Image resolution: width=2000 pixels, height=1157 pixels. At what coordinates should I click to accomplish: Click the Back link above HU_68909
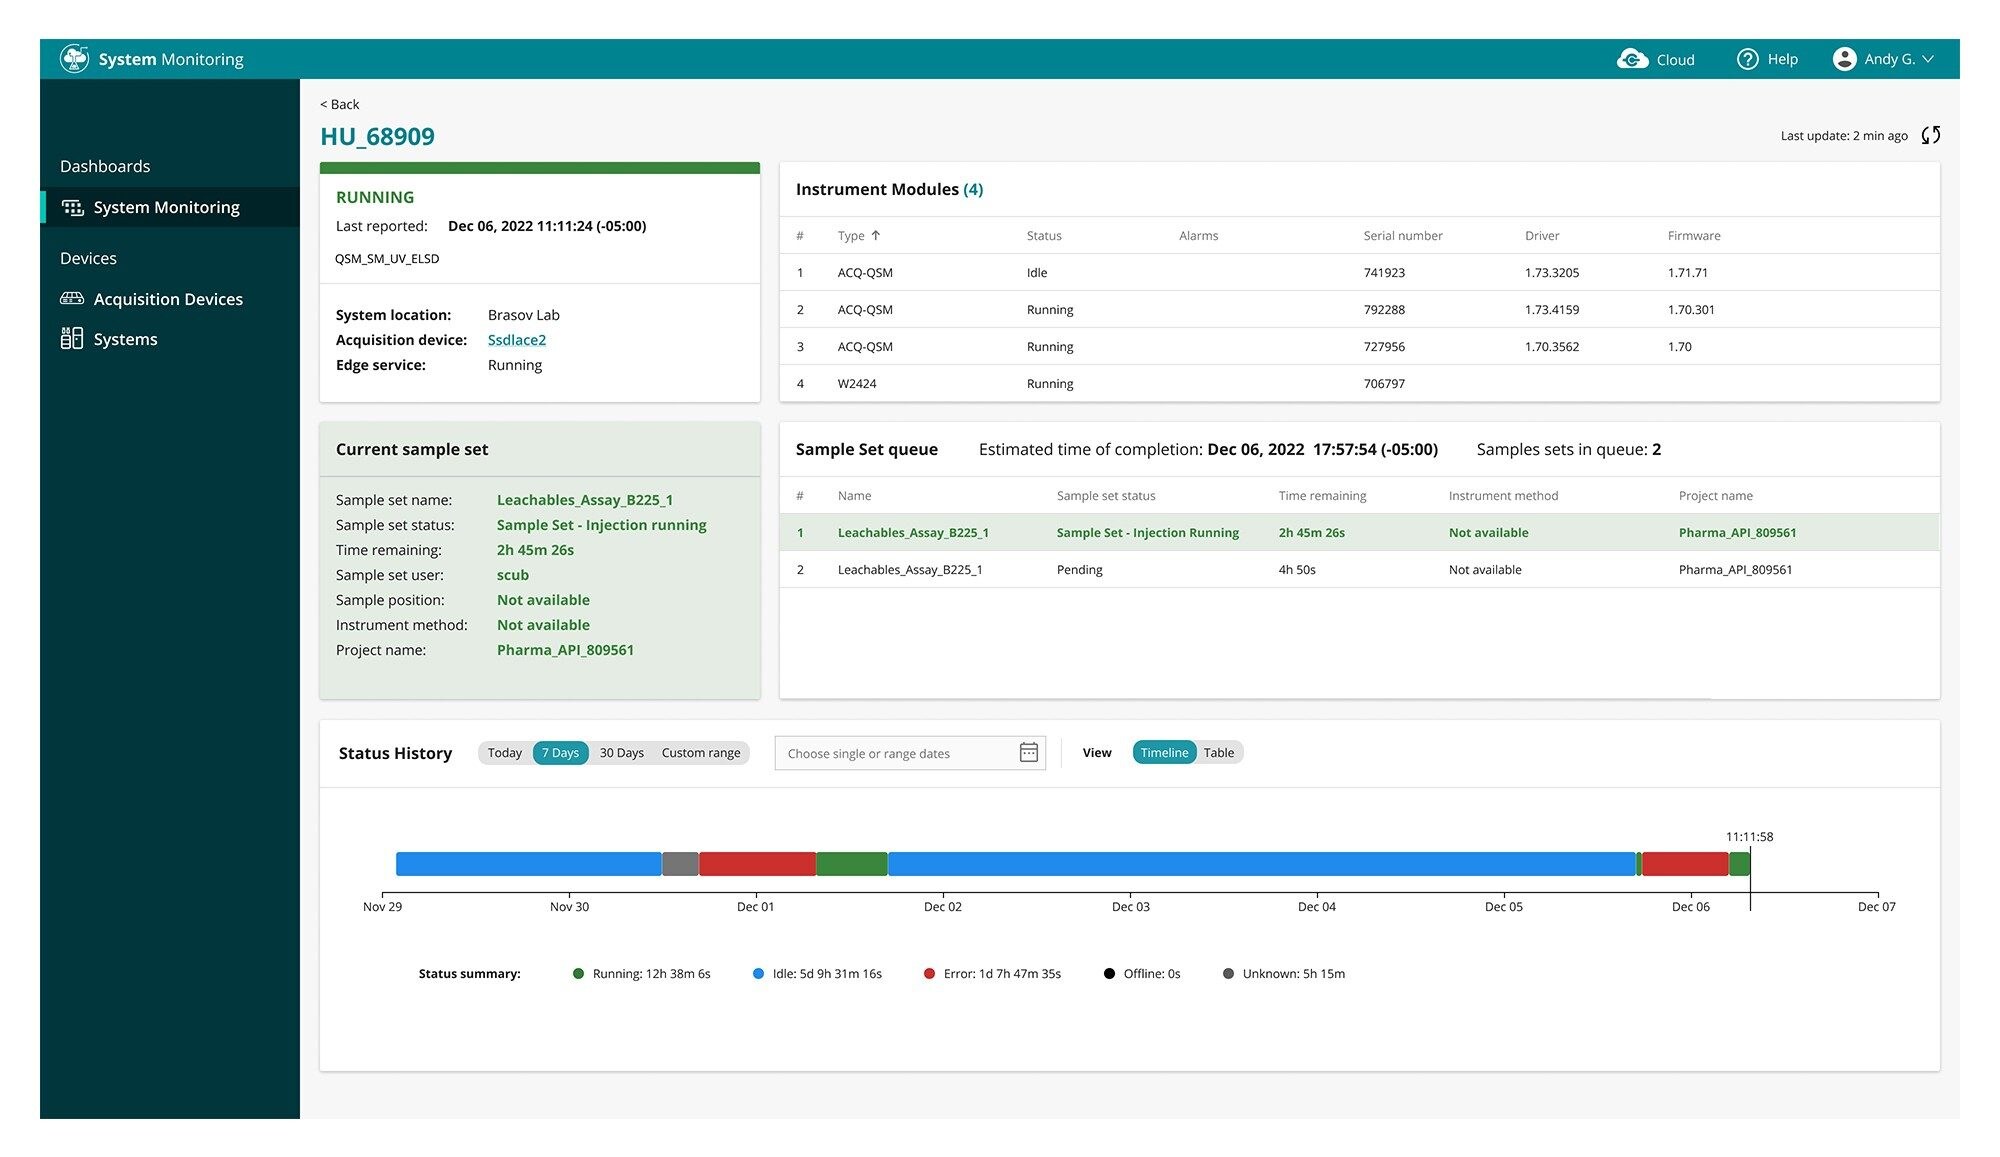point(338,103)
